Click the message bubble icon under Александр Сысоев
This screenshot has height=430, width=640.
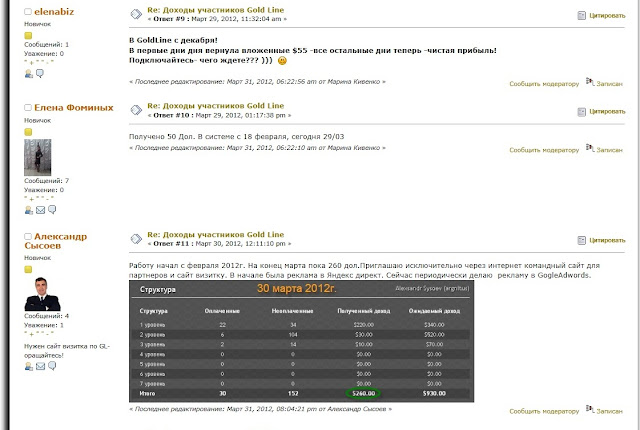(x=51, y=366)
